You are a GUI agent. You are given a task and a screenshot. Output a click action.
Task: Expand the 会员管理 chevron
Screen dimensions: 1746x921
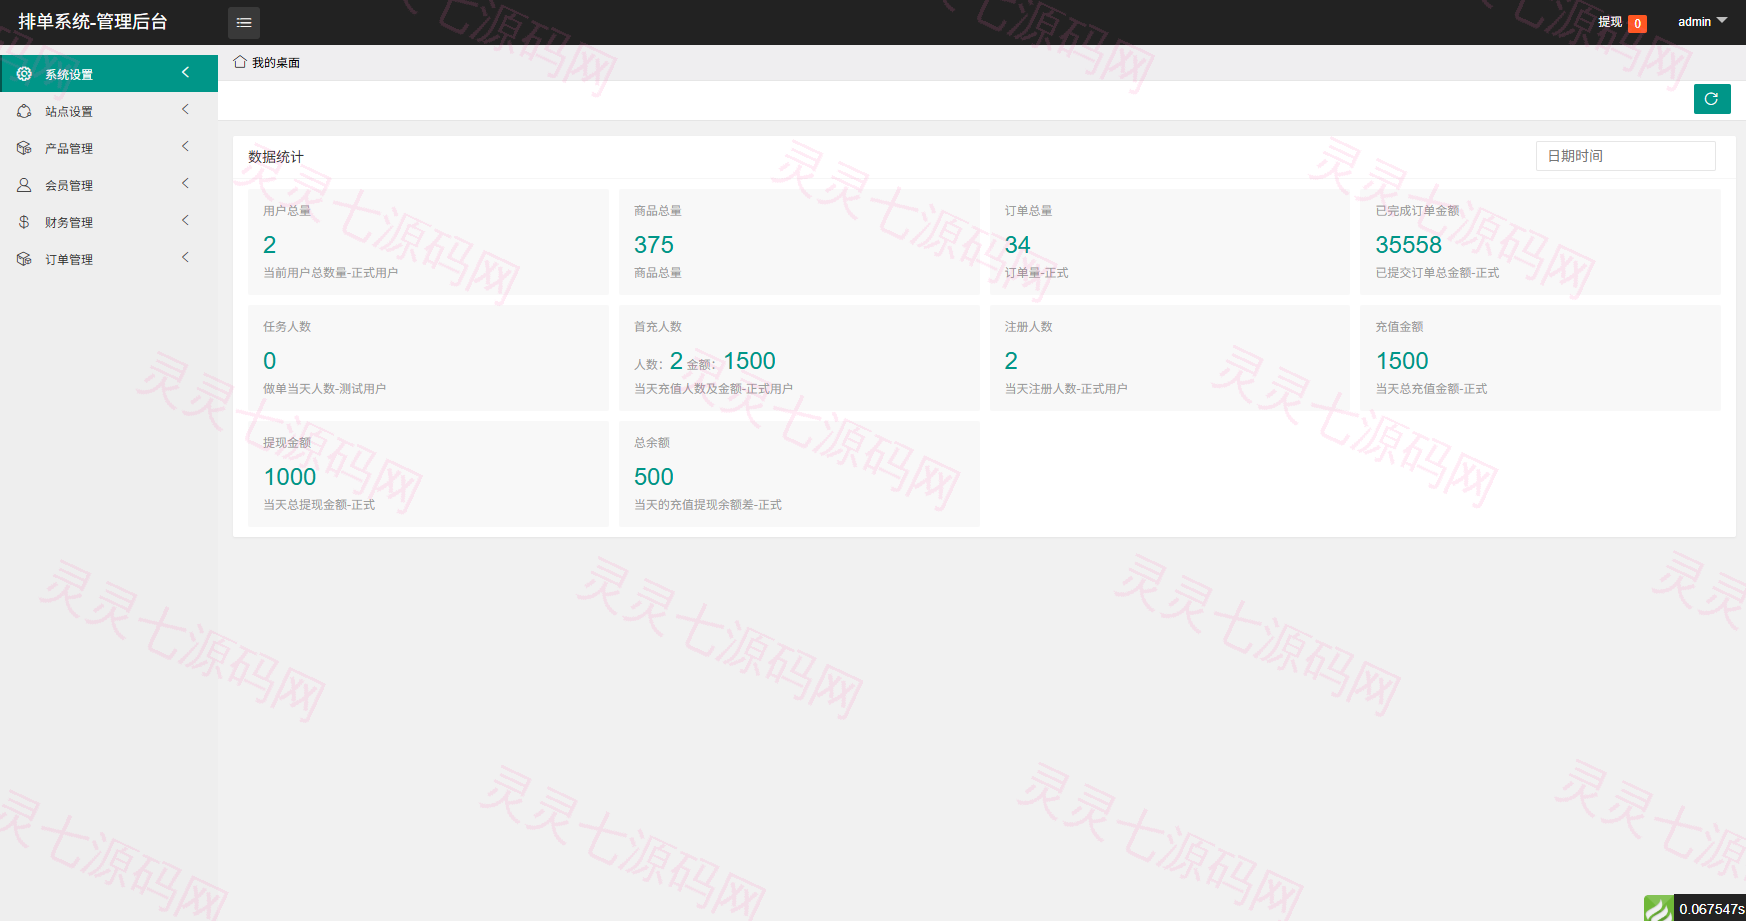coord(185,183)
